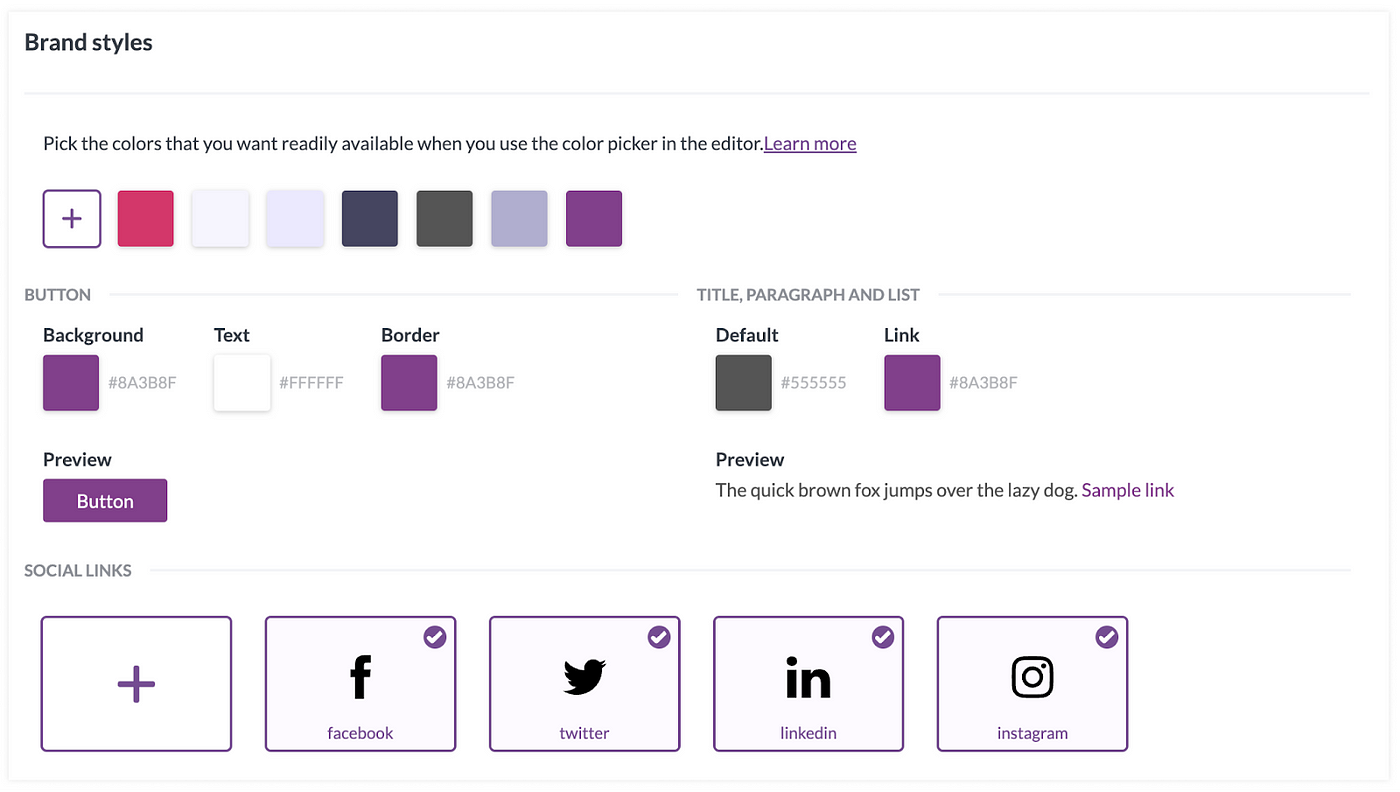Click the TITLE, PARAGRAPH AND LIST label
This screenshot has height=792, width=1400.
click(808, 294)
